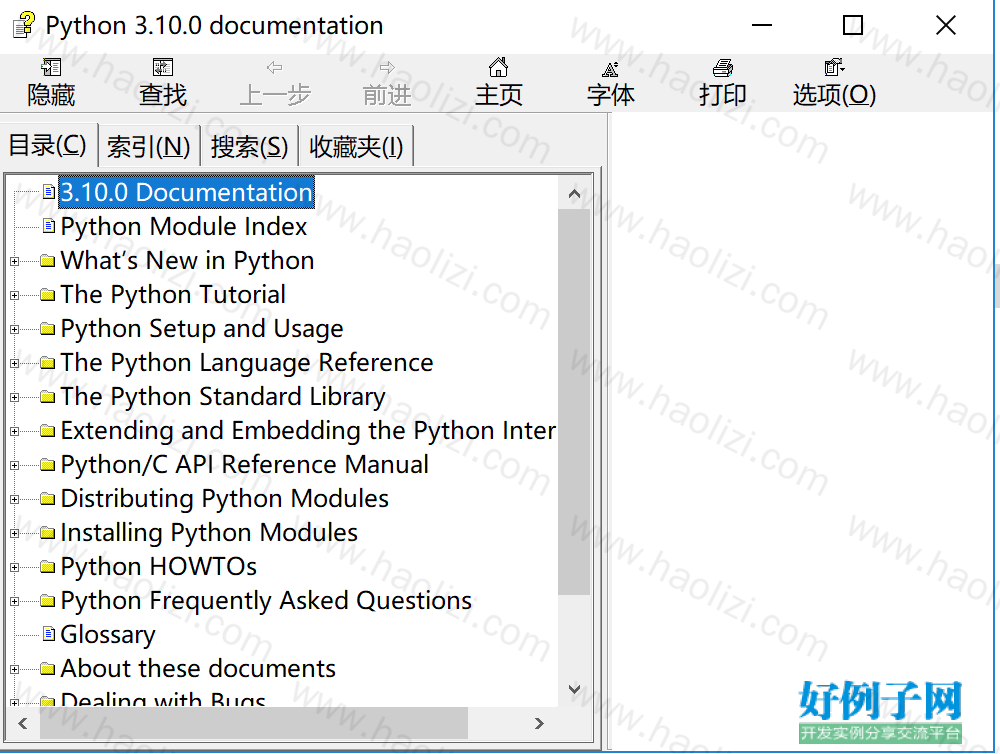Click the 前进 (Forward) arrow icon
1000x754 pixels.
point(387,67)
